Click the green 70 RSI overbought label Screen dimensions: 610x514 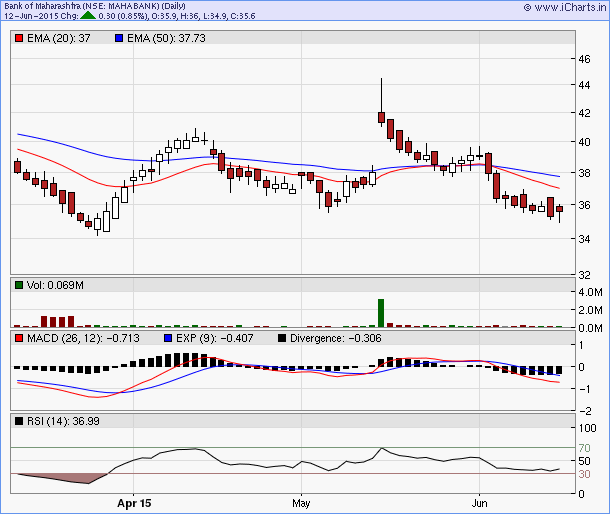coord(584,448)
